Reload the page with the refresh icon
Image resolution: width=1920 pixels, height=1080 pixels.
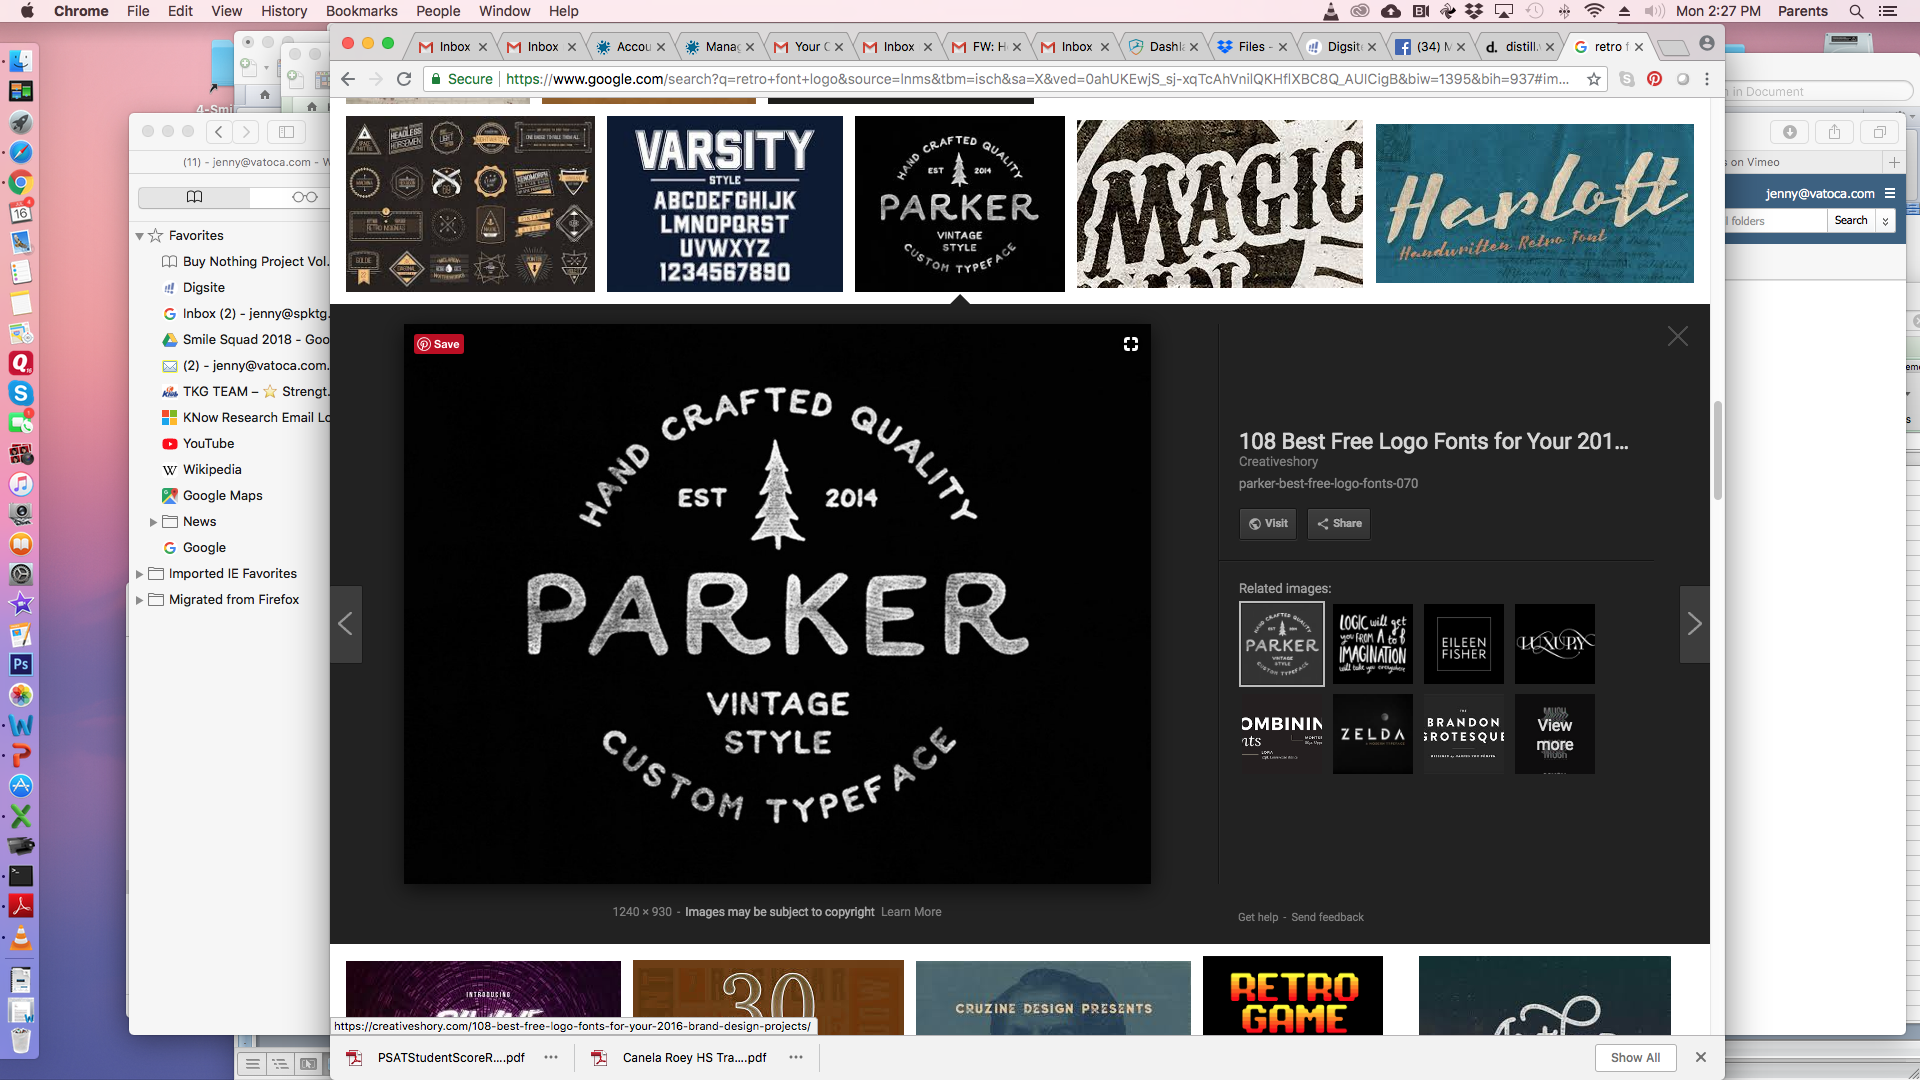point(404,79)
